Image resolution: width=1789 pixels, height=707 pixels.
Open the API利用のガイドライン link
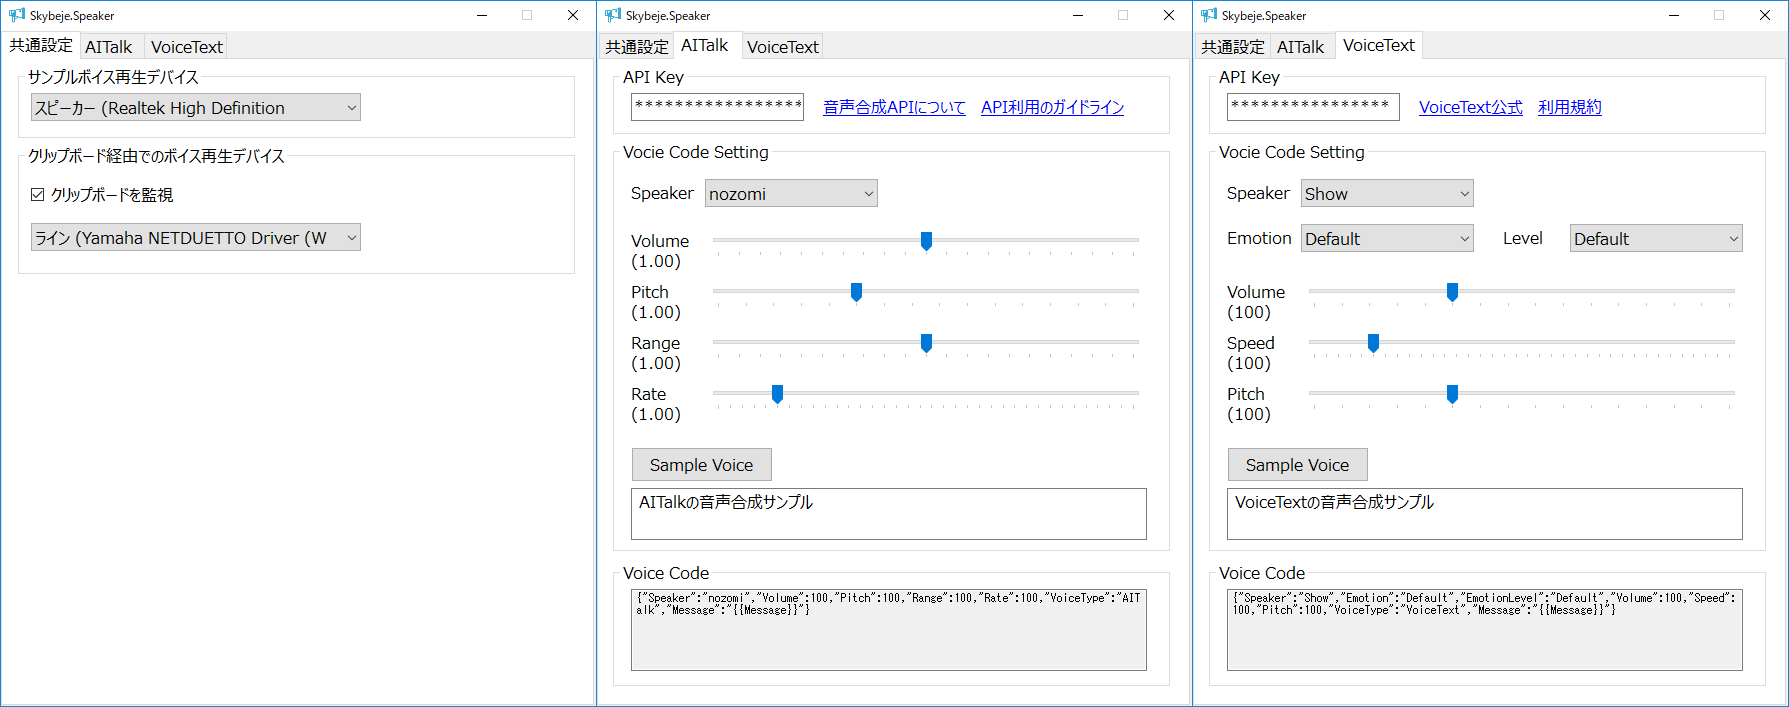(1052, 107)
